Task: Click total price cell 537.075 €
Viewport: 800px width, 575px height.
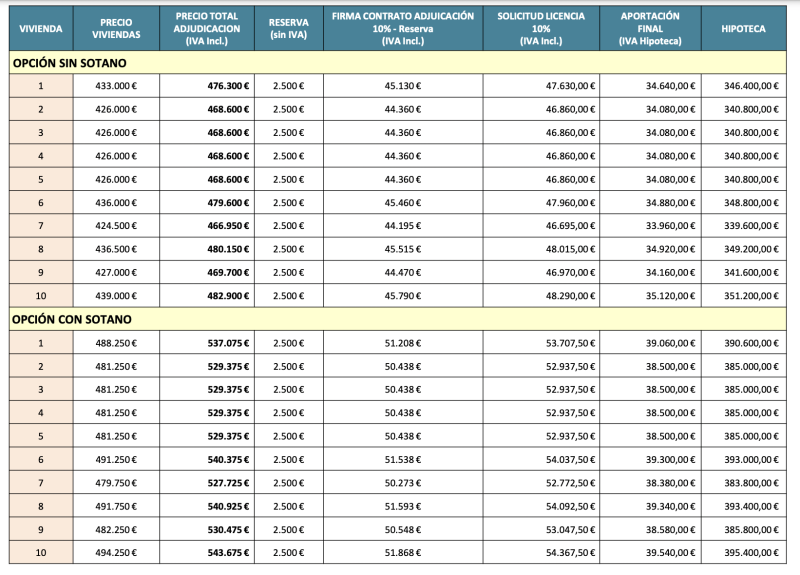Action: point(207,343)
